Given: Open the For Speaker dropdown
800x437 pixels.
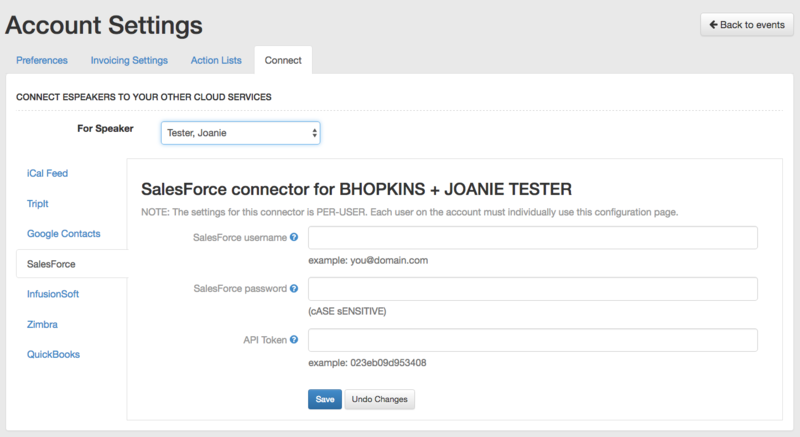Looking at the screenshot, I should click(x=240, y=133).
